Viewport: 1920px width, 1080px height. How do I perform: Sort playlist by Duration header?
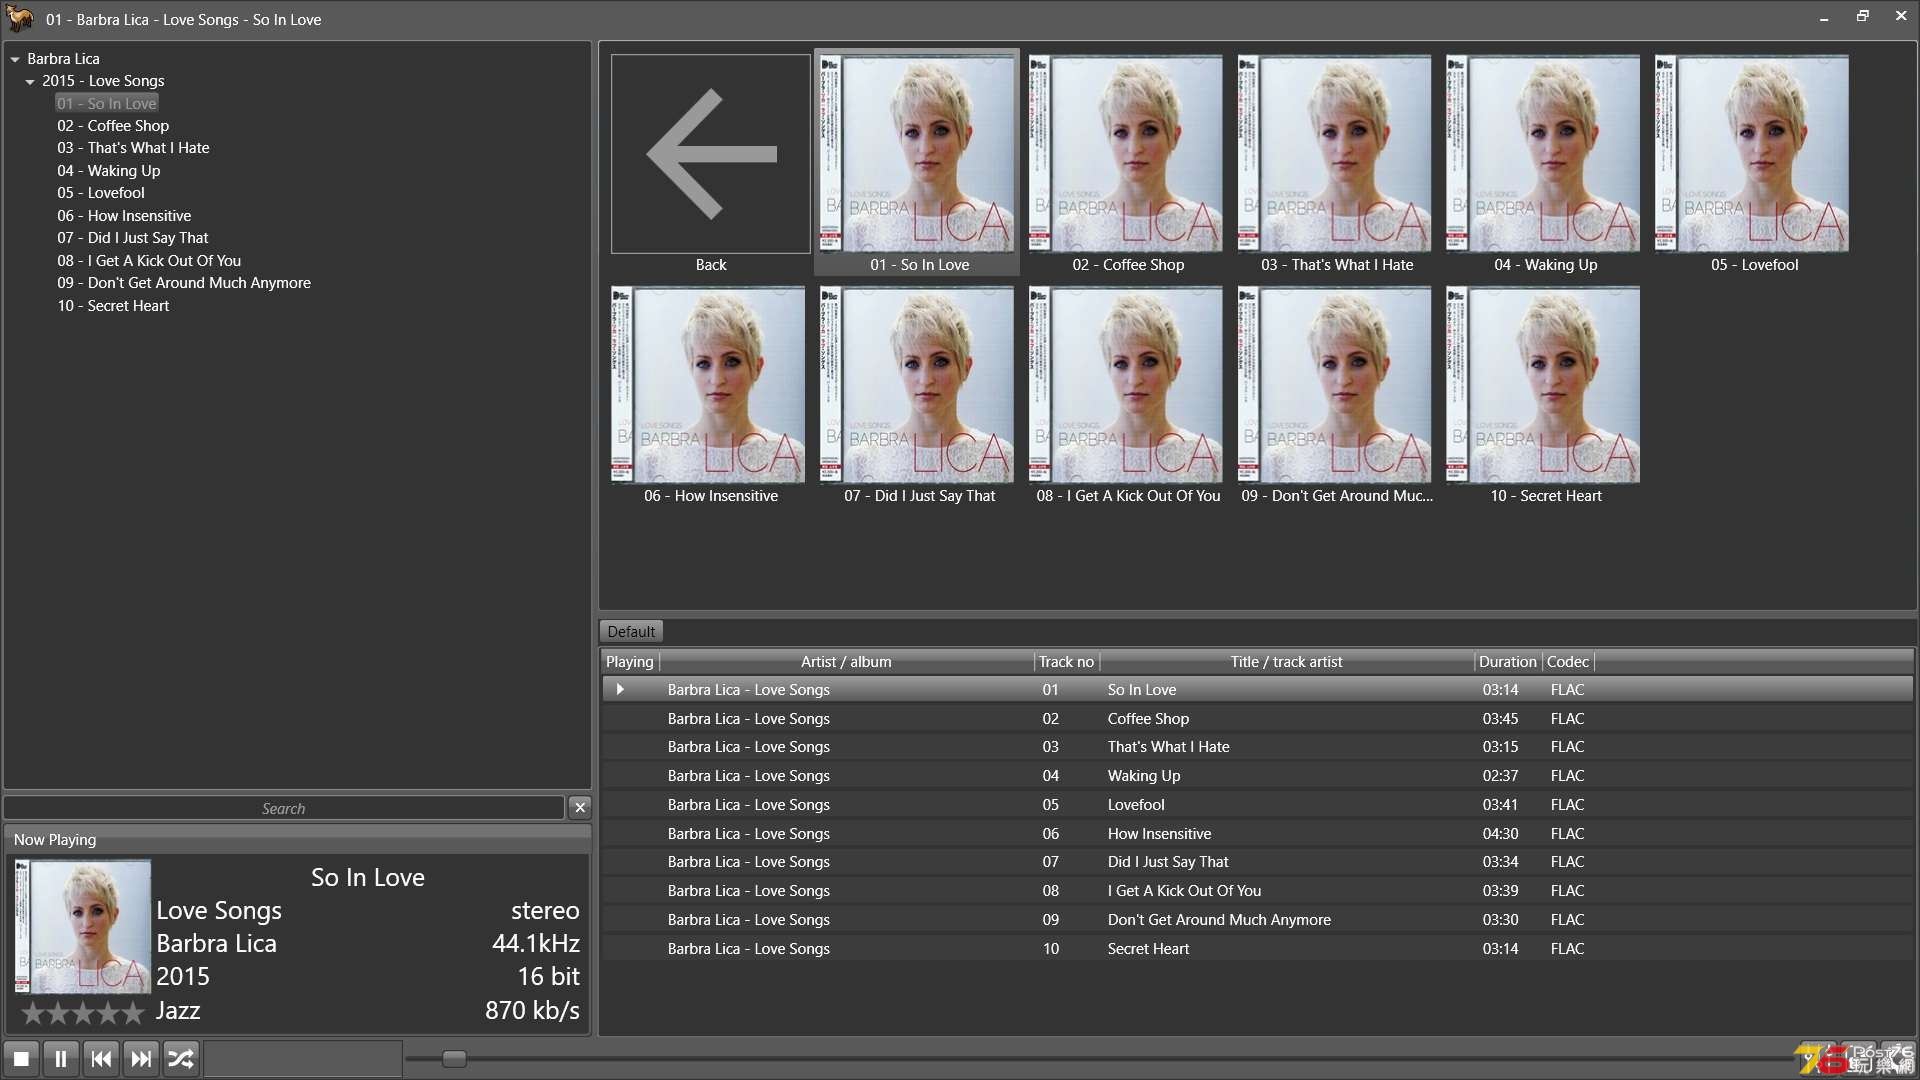coord(1508,662)
